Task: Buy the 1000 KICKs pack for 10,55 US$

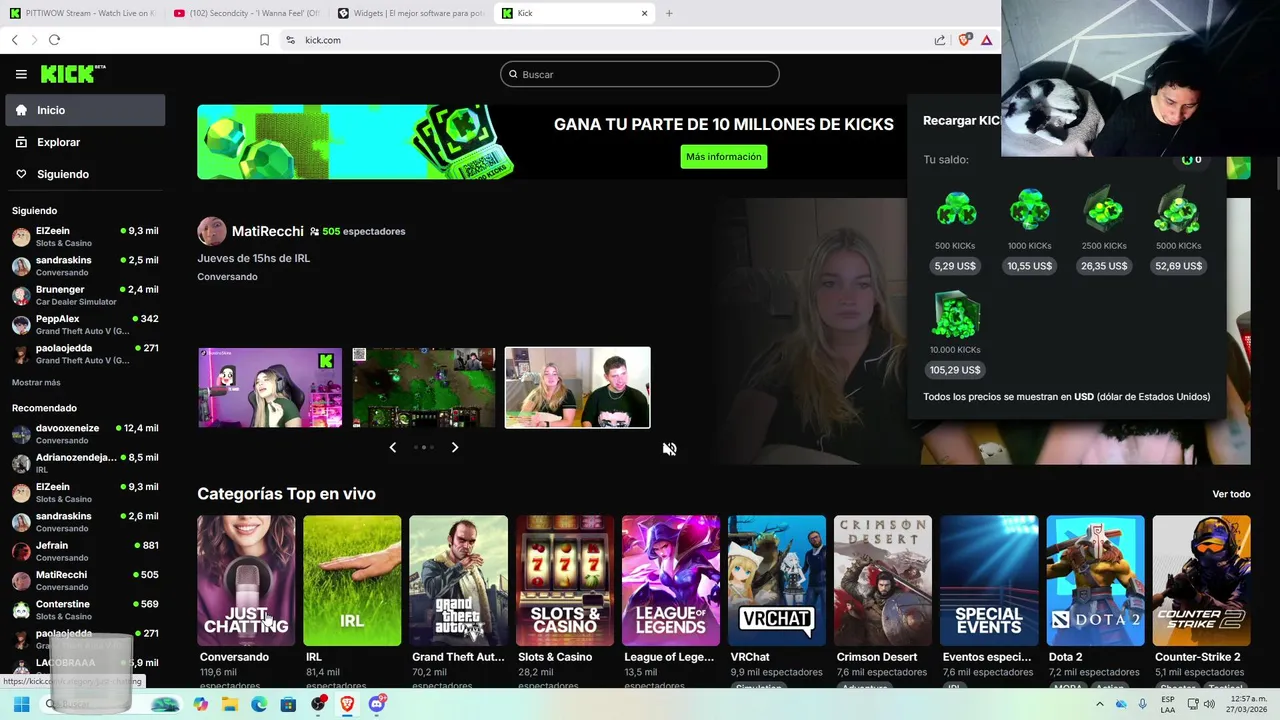Action: click(1029, 266)
